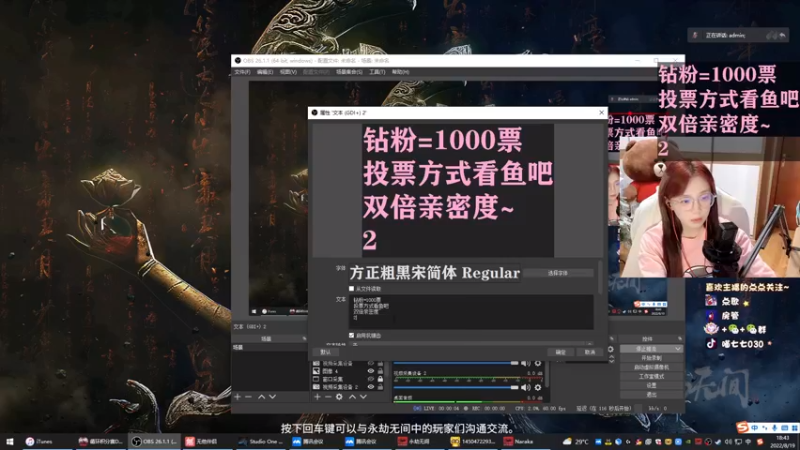Click inside the 文本 text input box
Image resolution: width=800 pixels, height=450 pixels.
(x=471, y=311)
